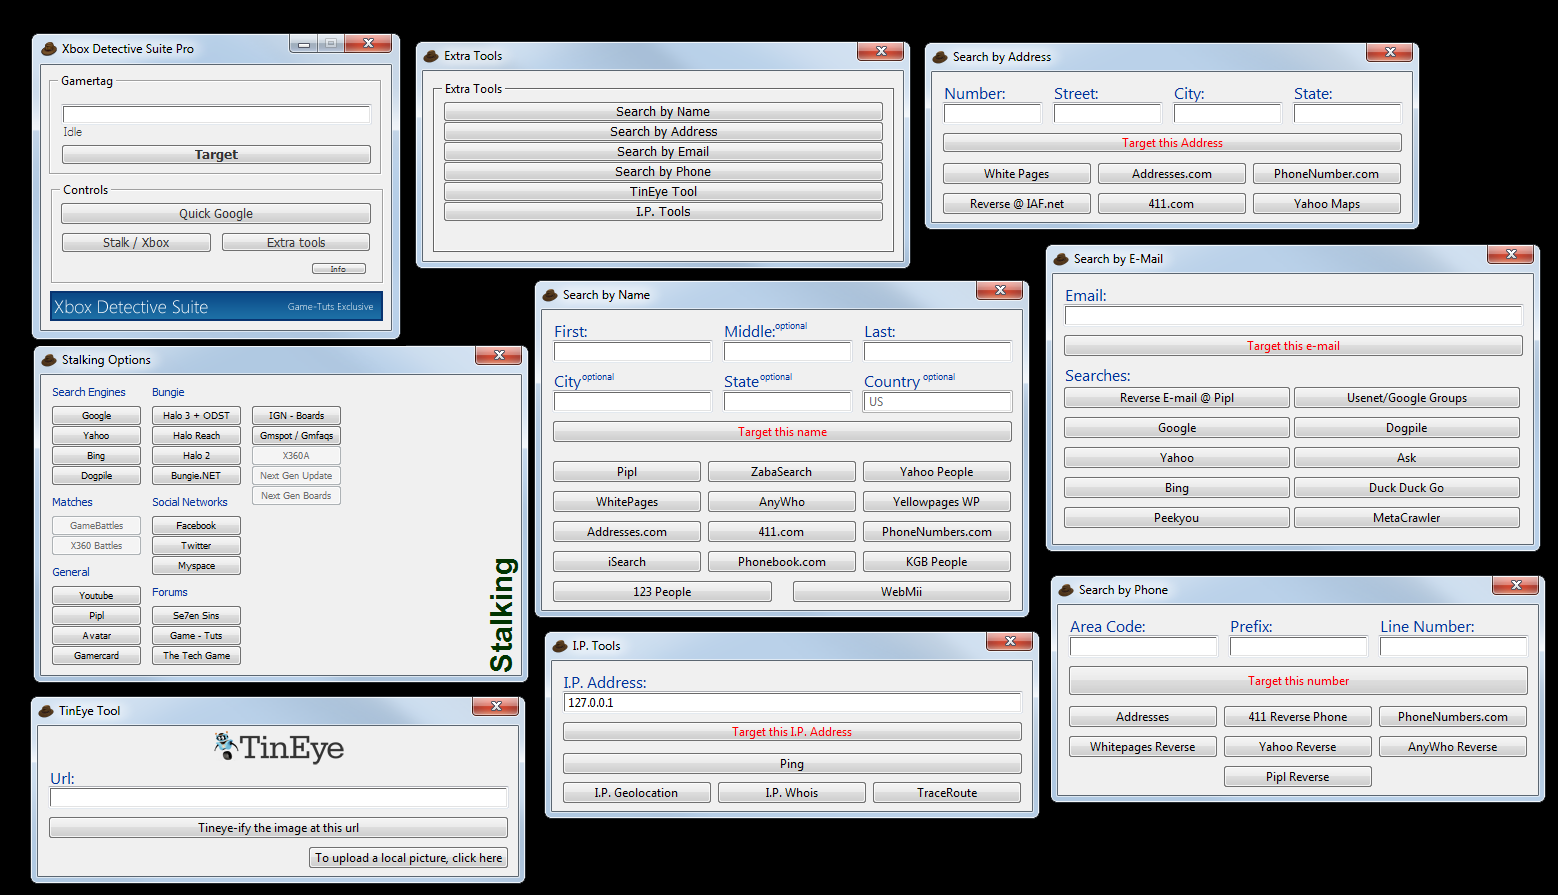Click the Target button under Gamertag

(216, 155)
